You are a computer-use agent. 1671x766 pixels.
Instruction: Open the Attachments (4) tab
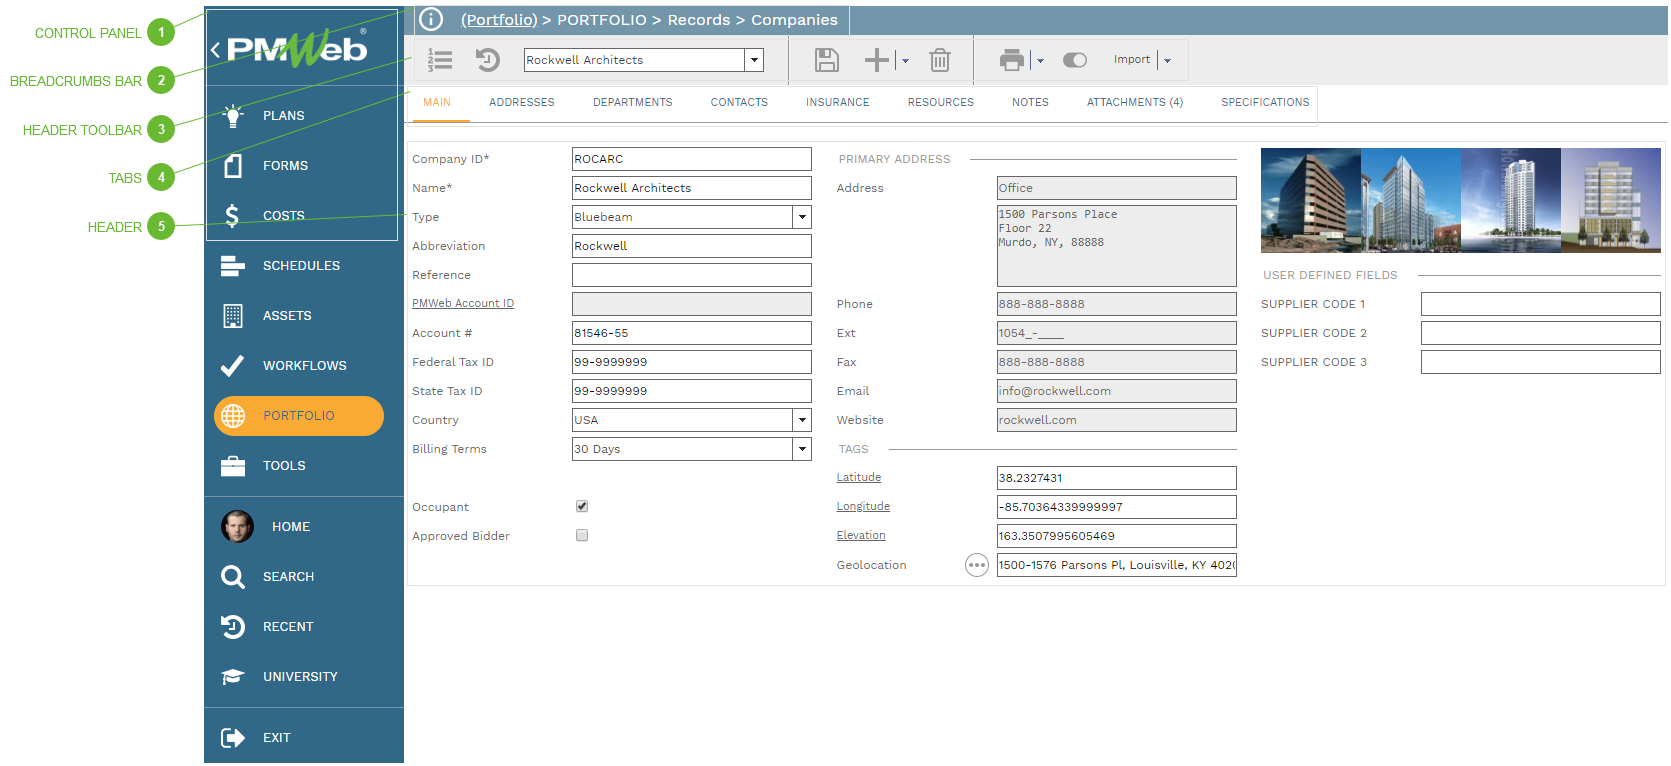point(1134,102)
